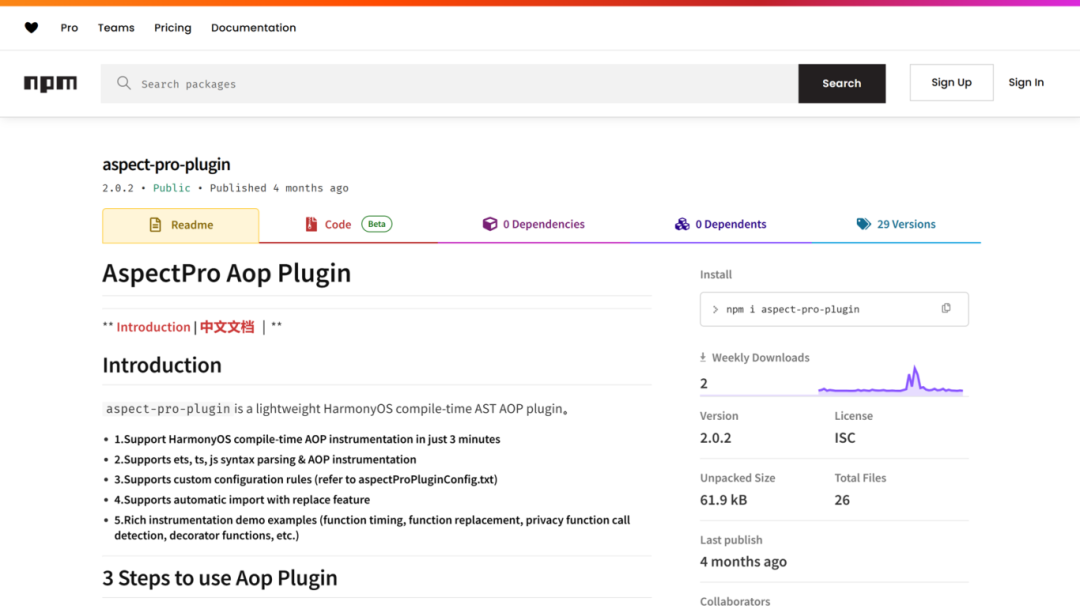
Task: Copy the npm install command
Action: tap(946, 309)
